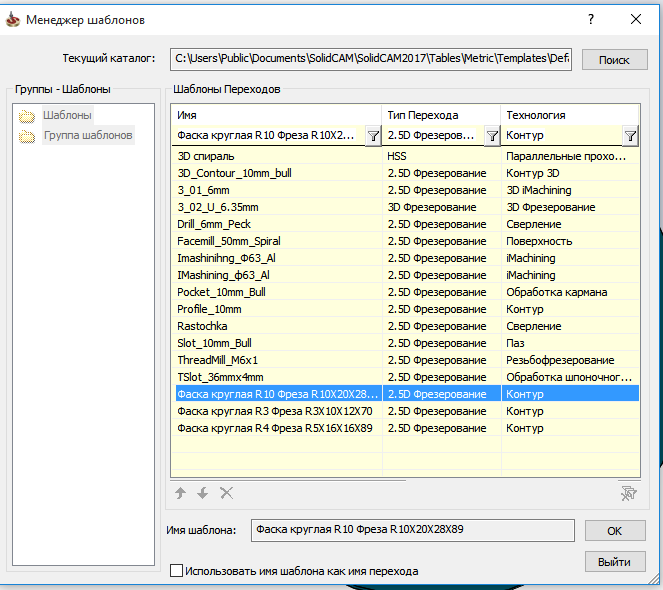Click the Обработка кармана technology cell
This screenshot has height=590, width=663.
point(570,292)
